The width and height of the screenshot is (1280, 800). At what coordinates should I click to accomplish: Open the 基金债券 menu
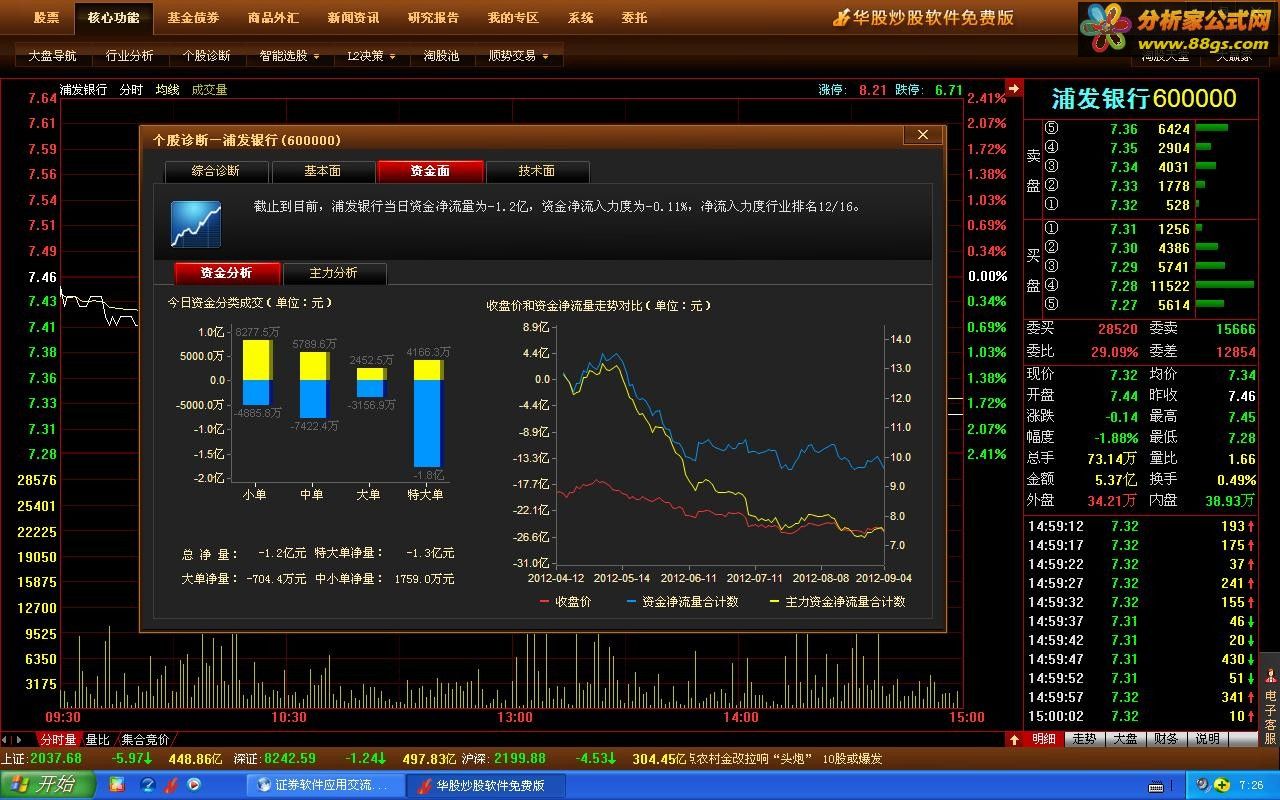pos(193,18)
